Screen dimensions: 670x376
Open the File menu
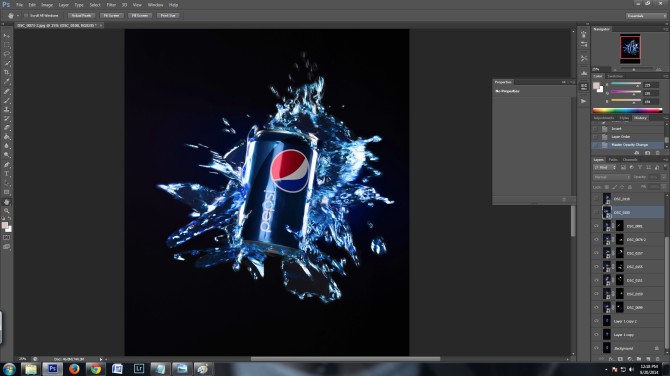pyautogui.click(x=19, y=5)
